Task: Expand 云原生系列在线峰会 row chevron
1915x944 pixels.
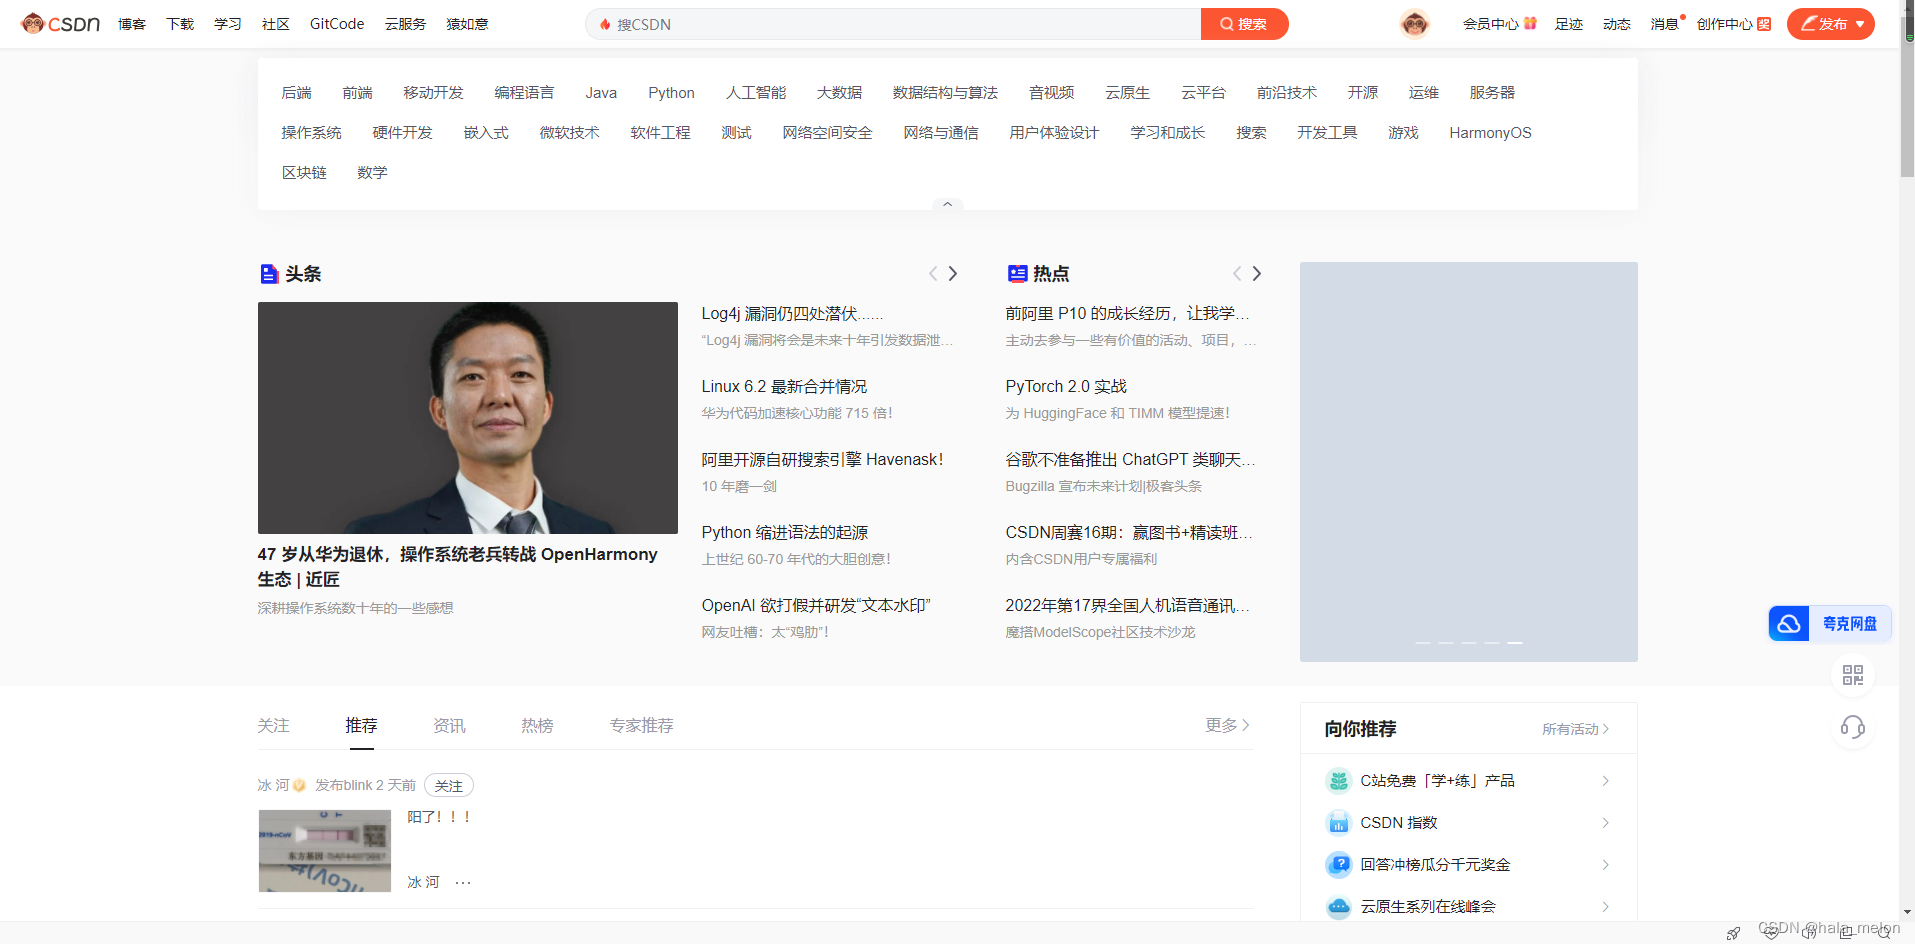Action: (x=1605, y=907)
